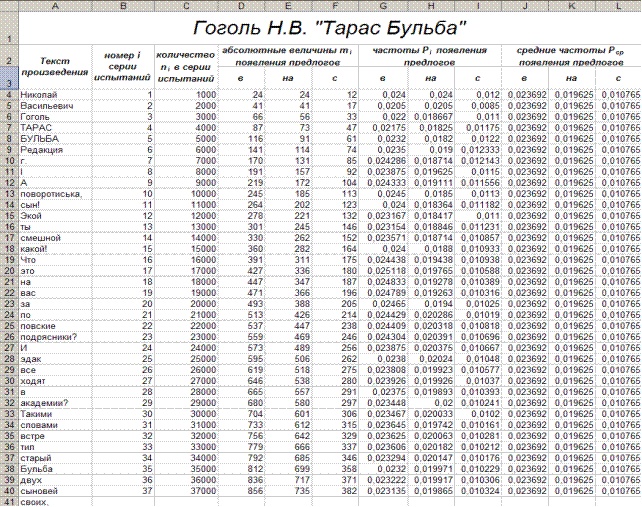Select row 20 header
Image resolution: width=642 pixels, height=507 pixels.
[x=9, y=271]
